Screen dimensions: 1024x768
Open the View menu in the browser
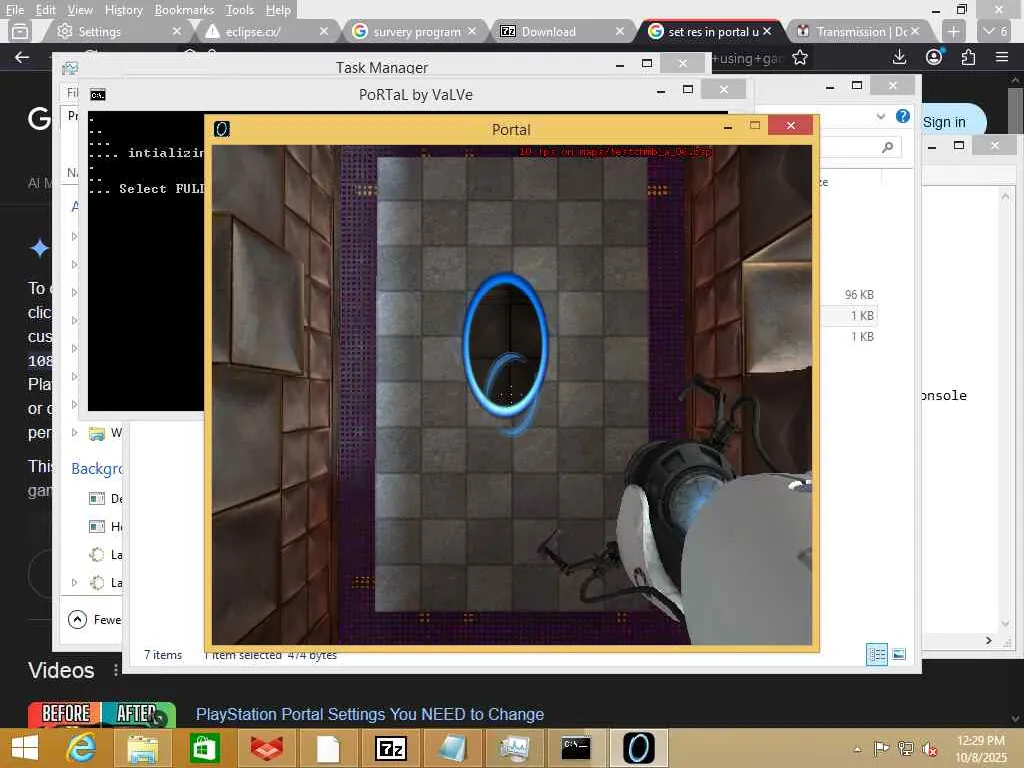(x=80, y=10)
